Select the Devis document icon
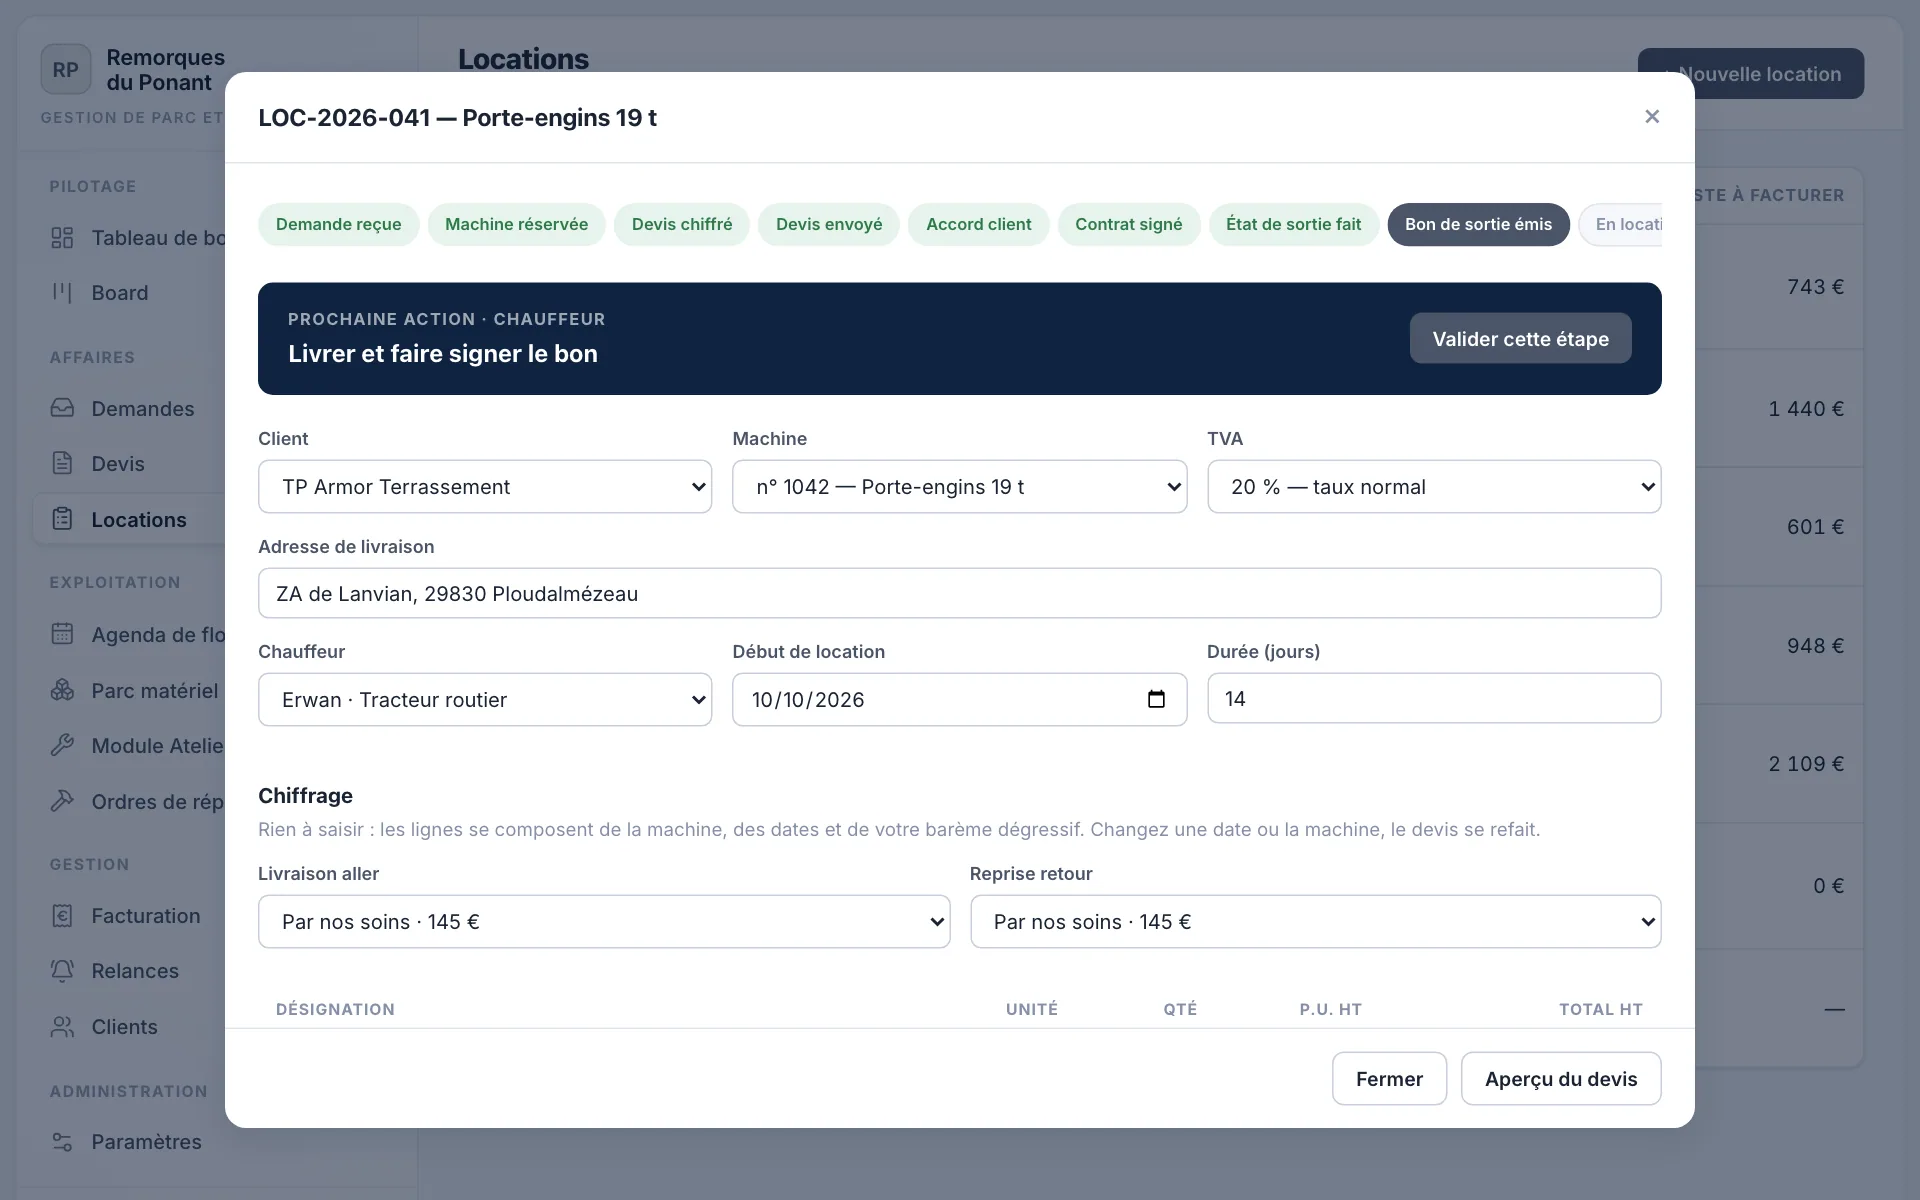 click(x=62, y=463)
